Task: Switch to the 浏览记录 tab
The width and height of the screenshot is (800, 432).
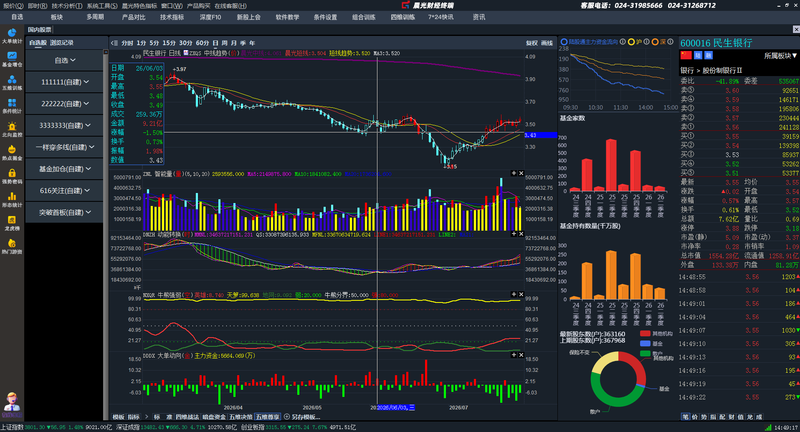Action: click(x=62, y=43)
